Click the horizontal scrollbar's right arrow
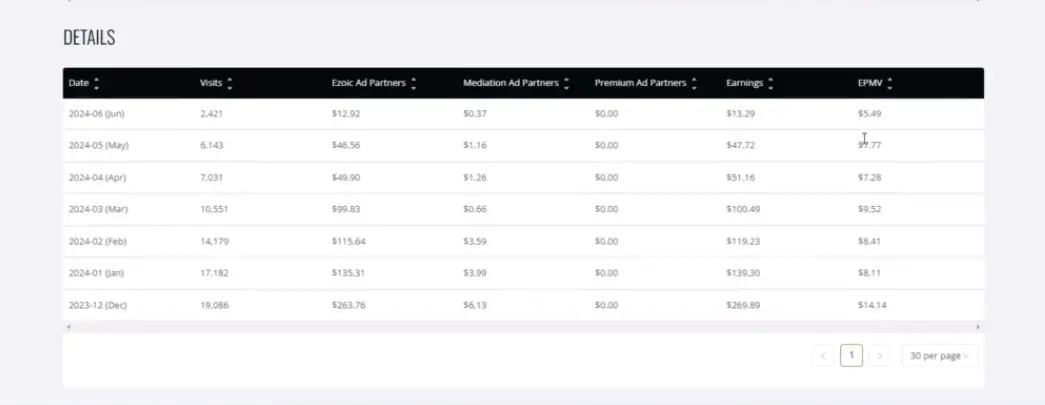Viewport: 1045px width, 405px height. (x=978, y=327)
